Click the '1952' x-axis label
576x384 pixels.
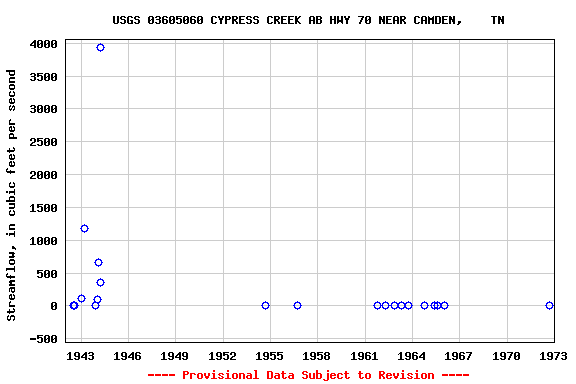pos(222,356)
